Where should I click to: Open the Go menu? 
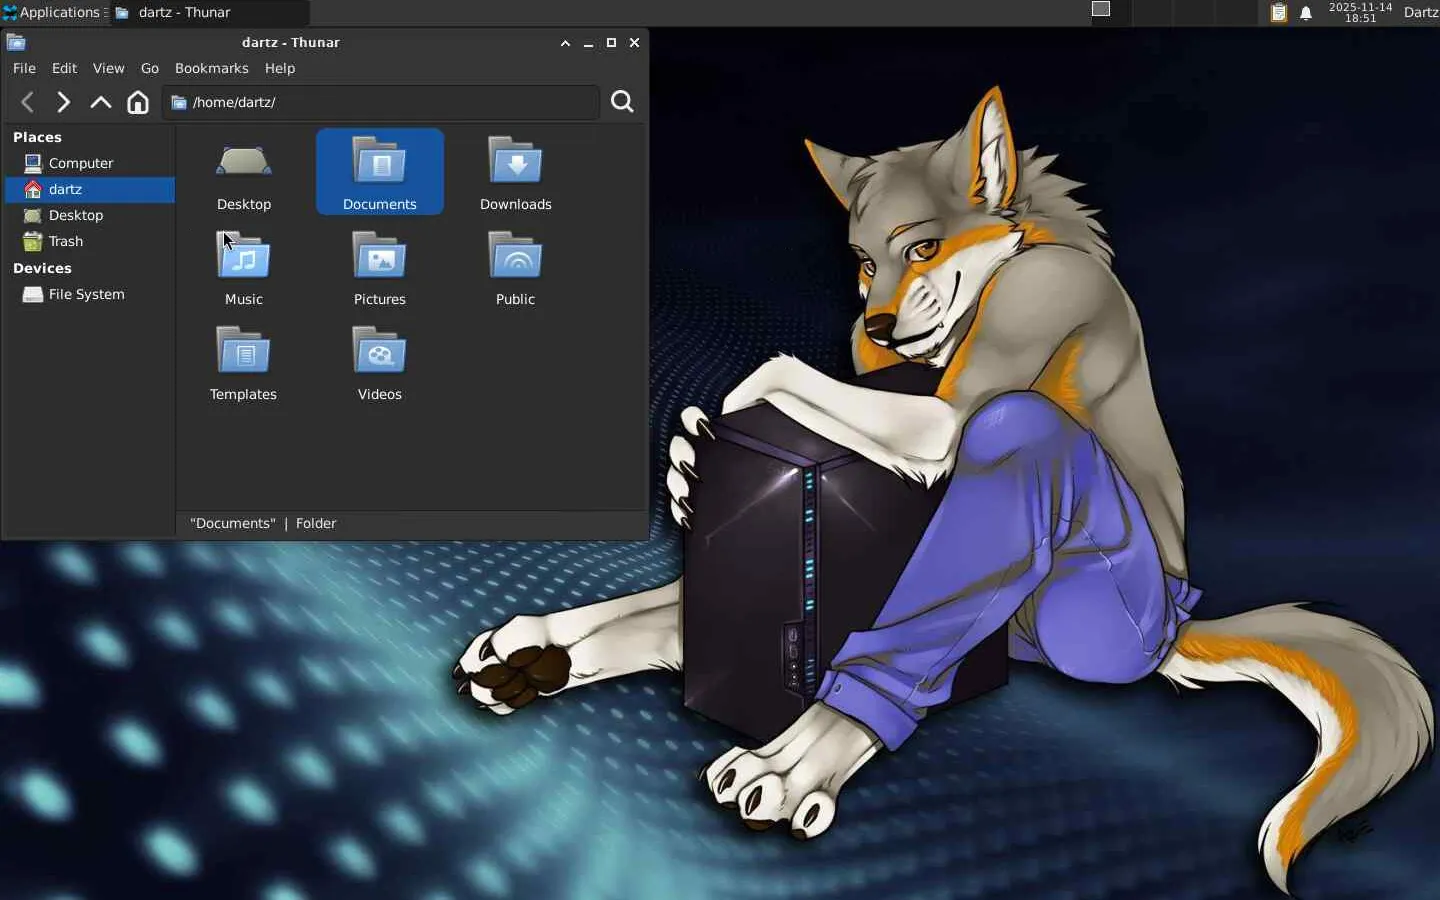pyautogui.click(x=150, y=68)
